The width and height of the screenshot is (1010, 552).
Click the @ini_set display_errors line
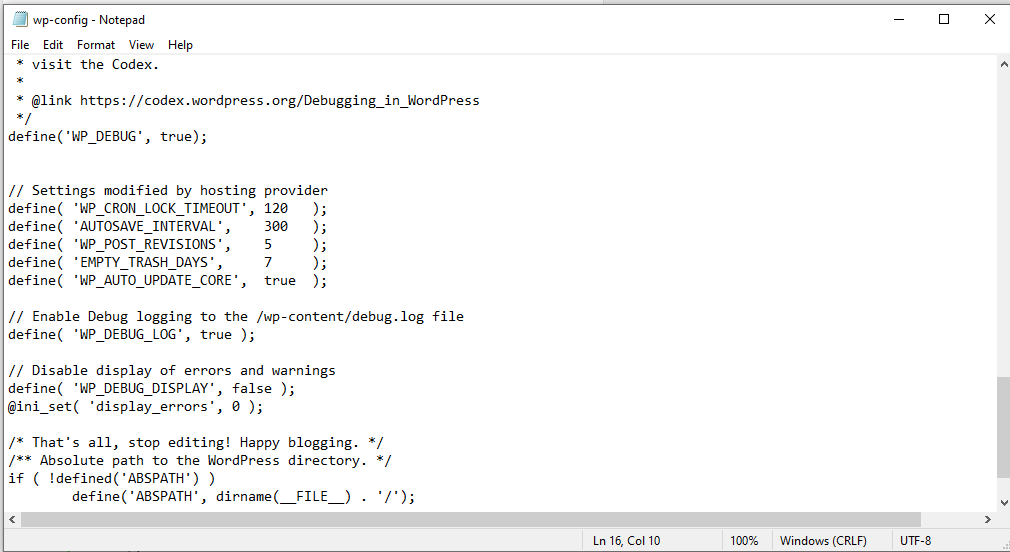[135, 407]
